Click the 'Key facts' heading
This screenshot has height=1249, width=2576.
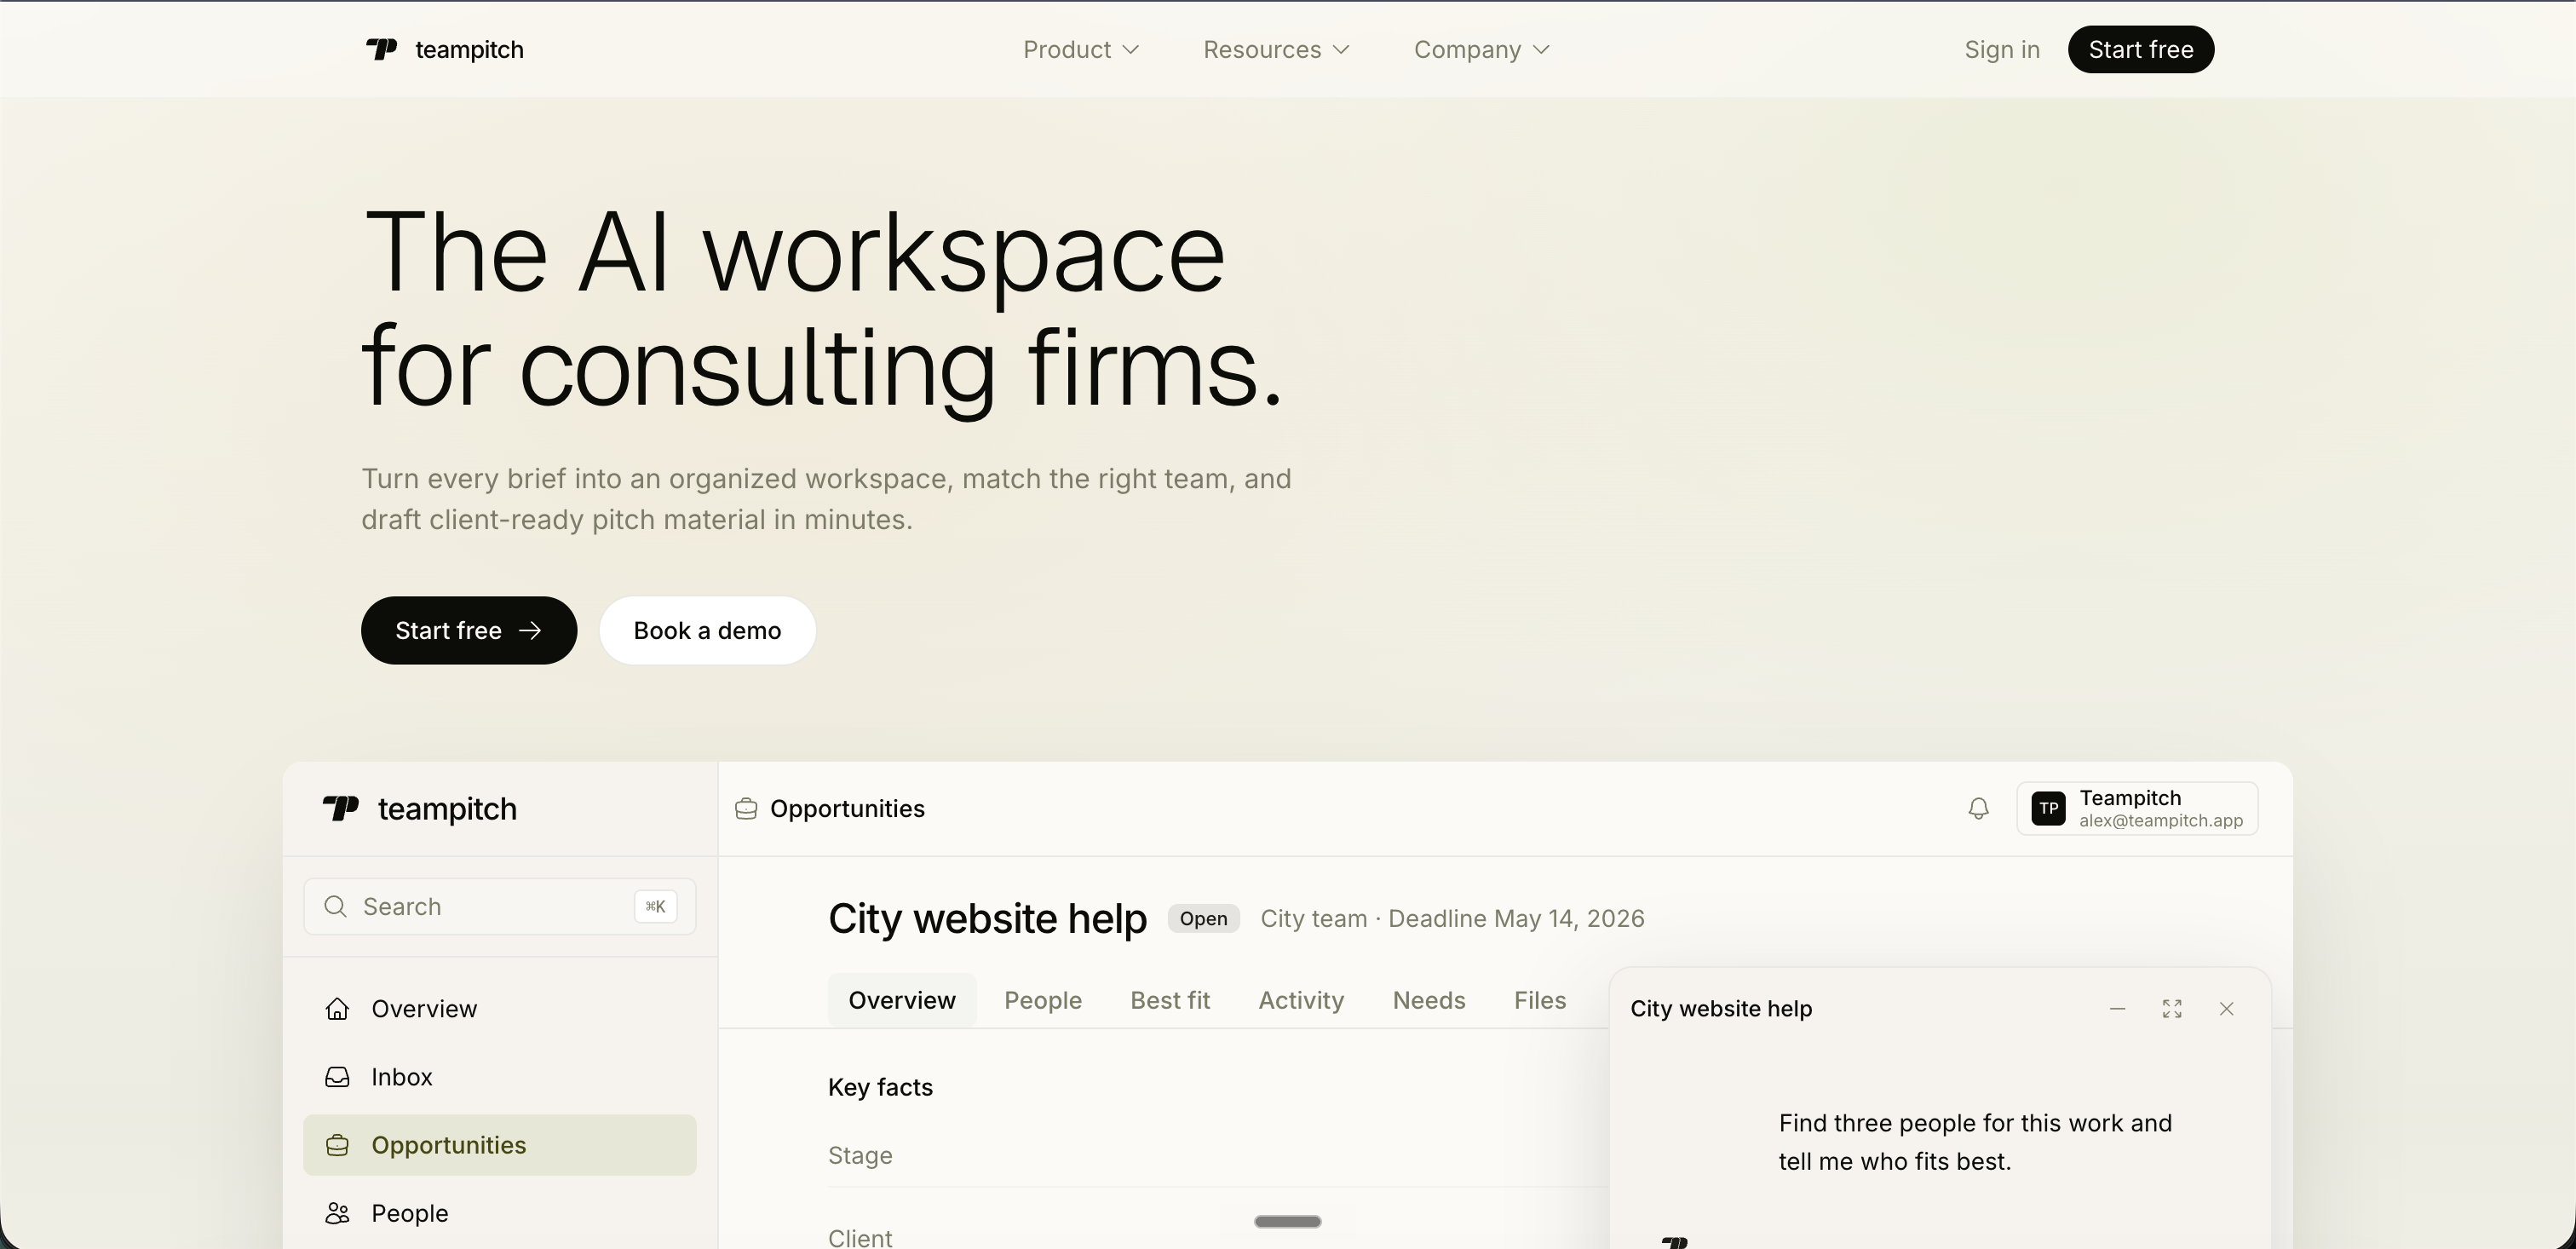click(x=880, y=1087)
